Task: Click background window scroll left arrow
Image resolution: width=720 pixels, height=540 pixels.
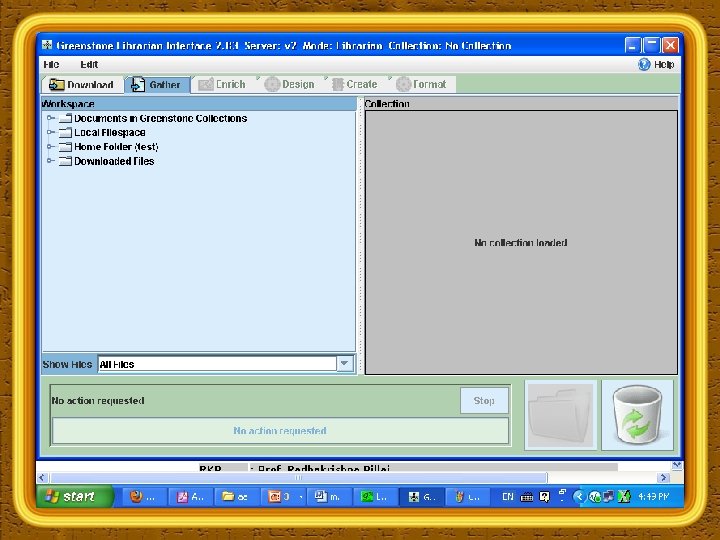Action: pos(43,478)
